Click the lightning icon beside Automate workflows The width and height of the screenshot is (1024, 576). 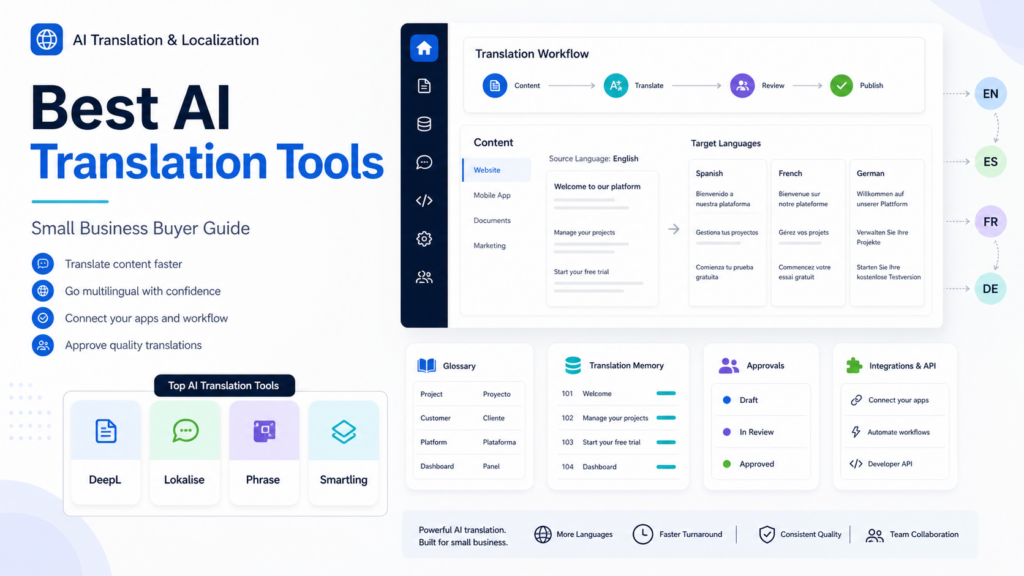pyautogui.click(x=856, y=432)
